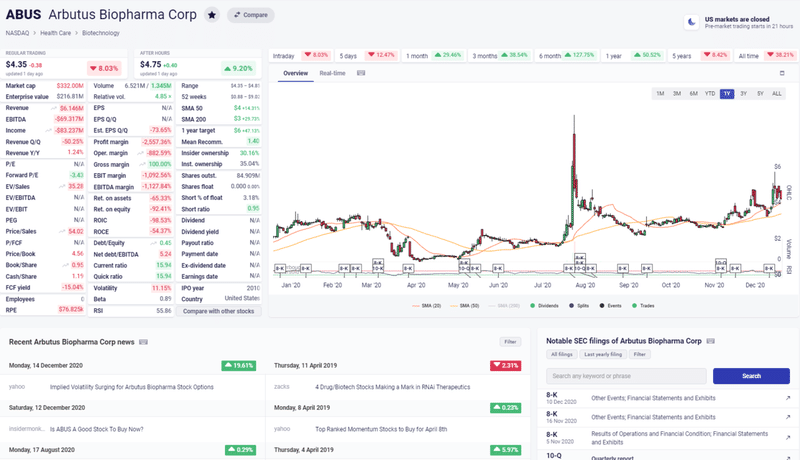Viewport: 800px width, 460px height.
Task: Enable SMA (200) line in chart legend
Action: 504,306
